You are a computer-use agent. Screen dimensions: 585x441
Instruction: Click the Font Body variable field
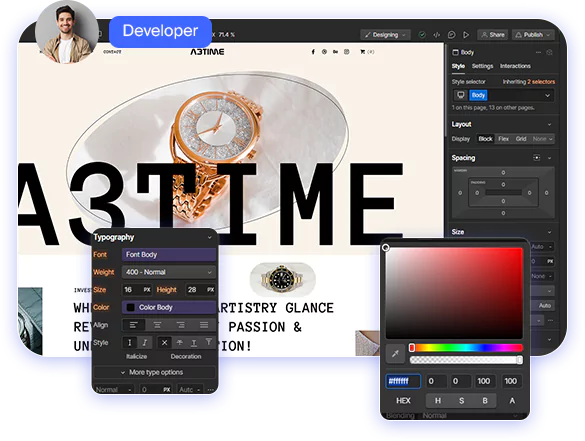pos(169,254)
